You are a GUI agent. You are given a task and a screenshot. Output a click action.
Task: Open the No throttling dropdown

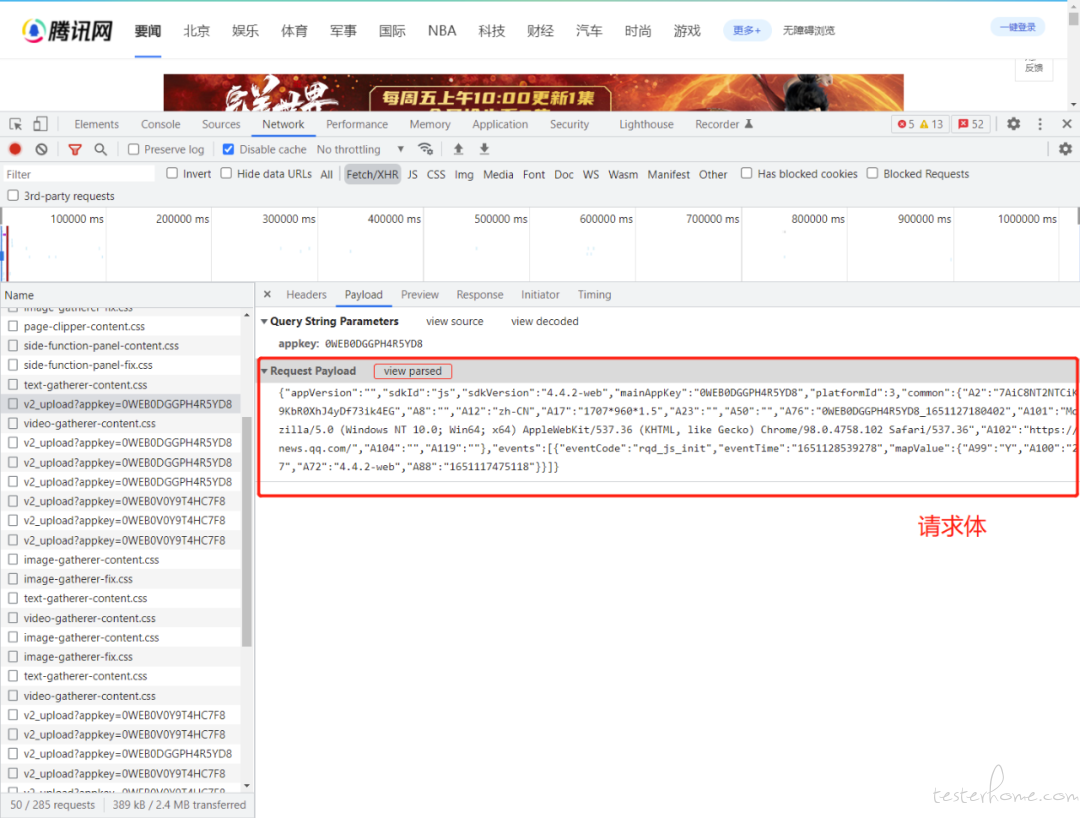click(360, 149)
